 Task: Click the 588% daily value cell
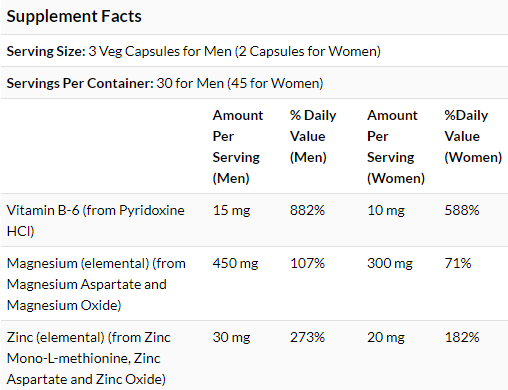462,210
